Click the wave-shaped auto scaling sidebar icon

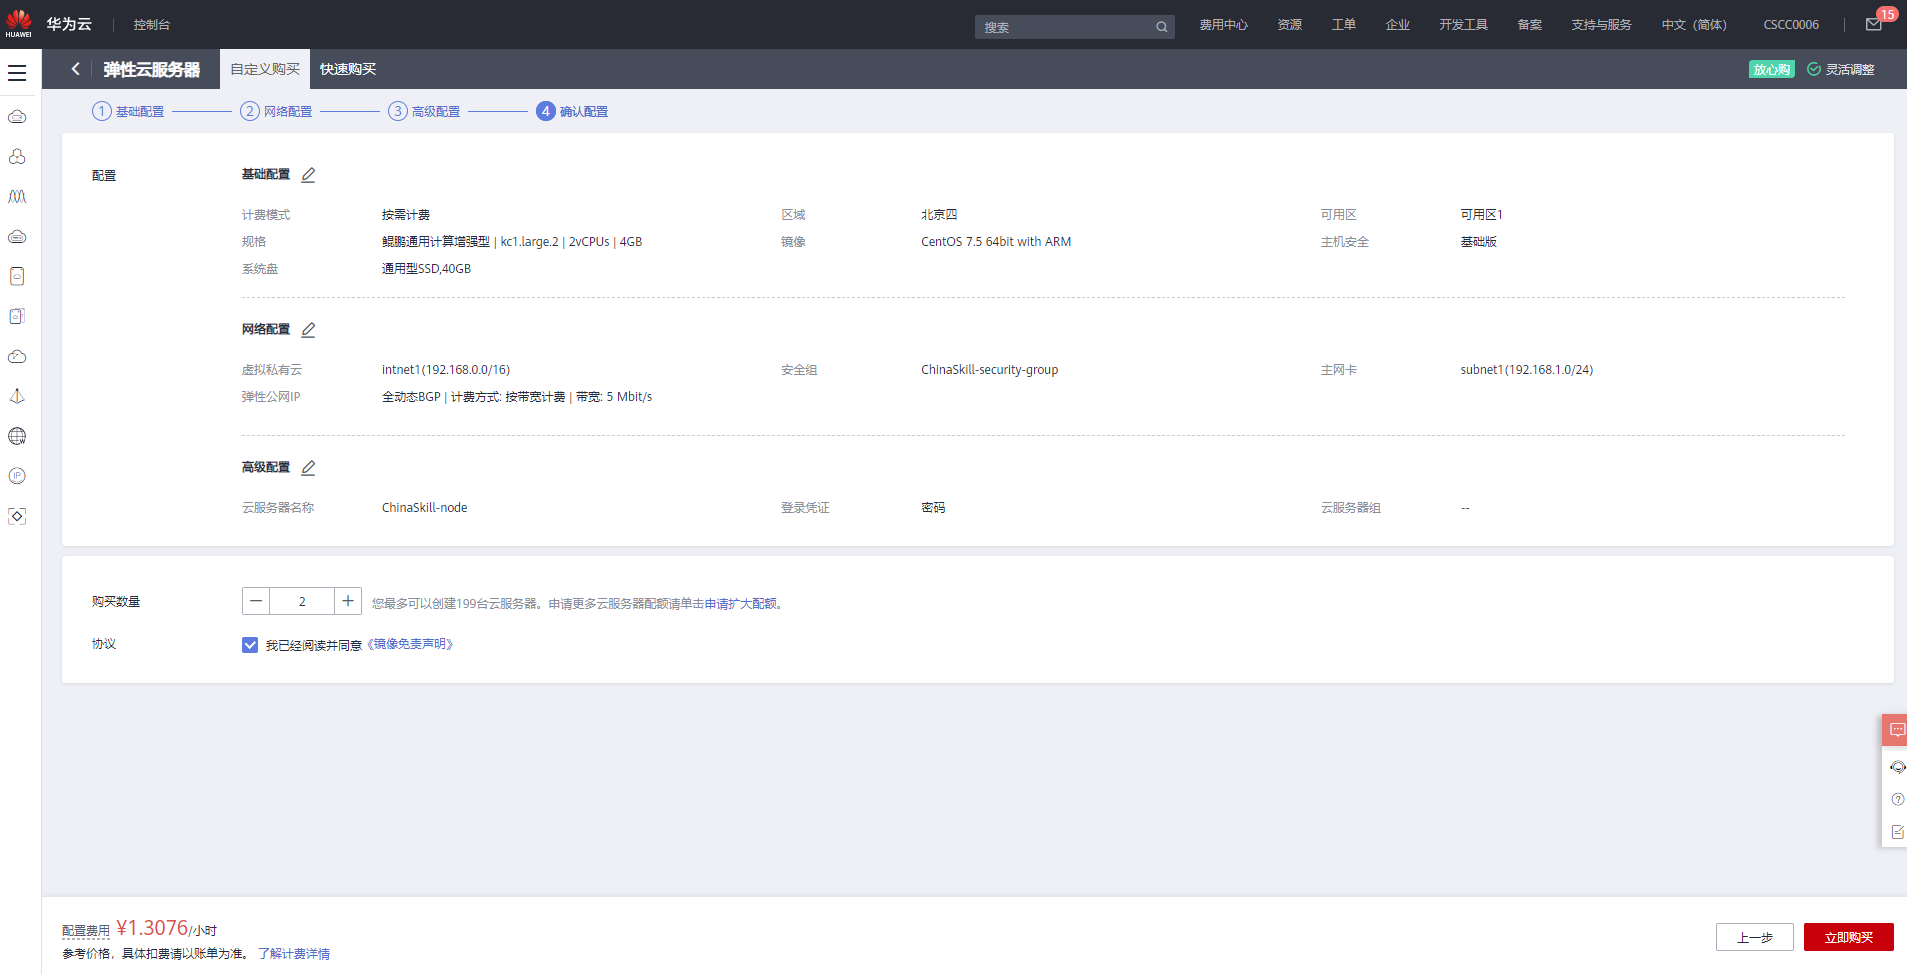coord(17,197)
